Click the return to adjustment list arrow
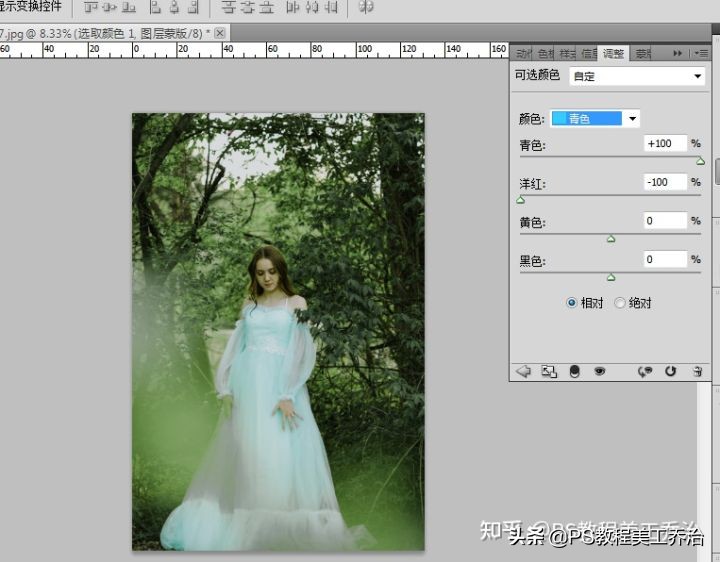 pyautogui.click(x=522, y=371)
